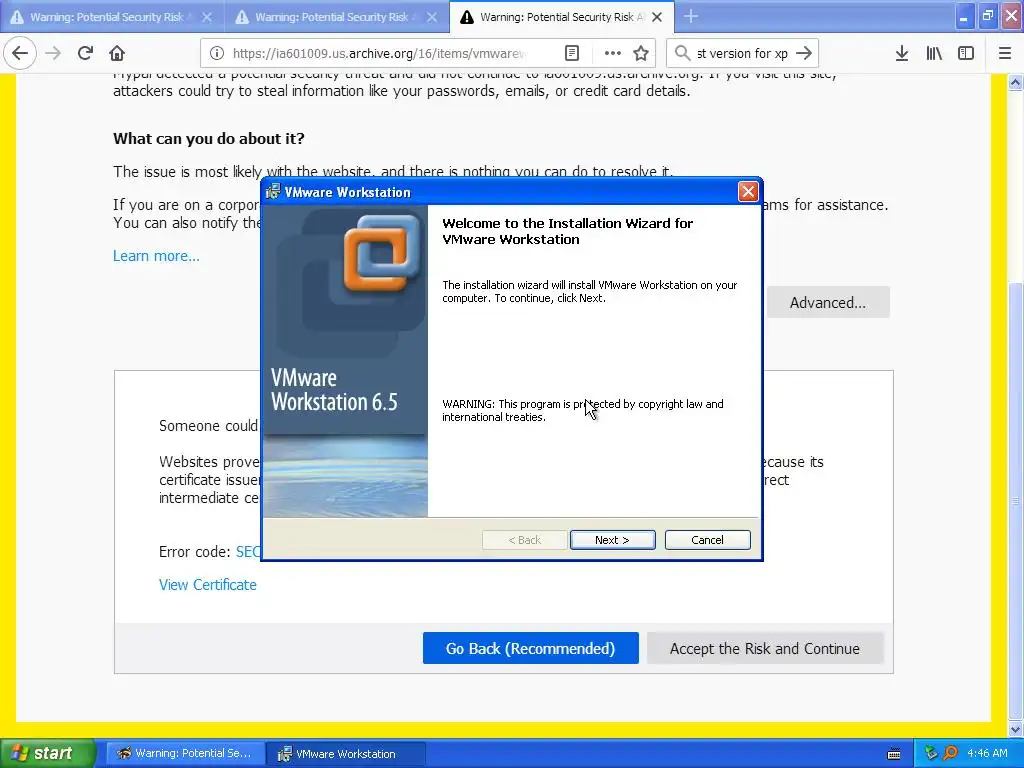Go to Firefox home page
The image size is (1024, 768).
coord(117,53)
